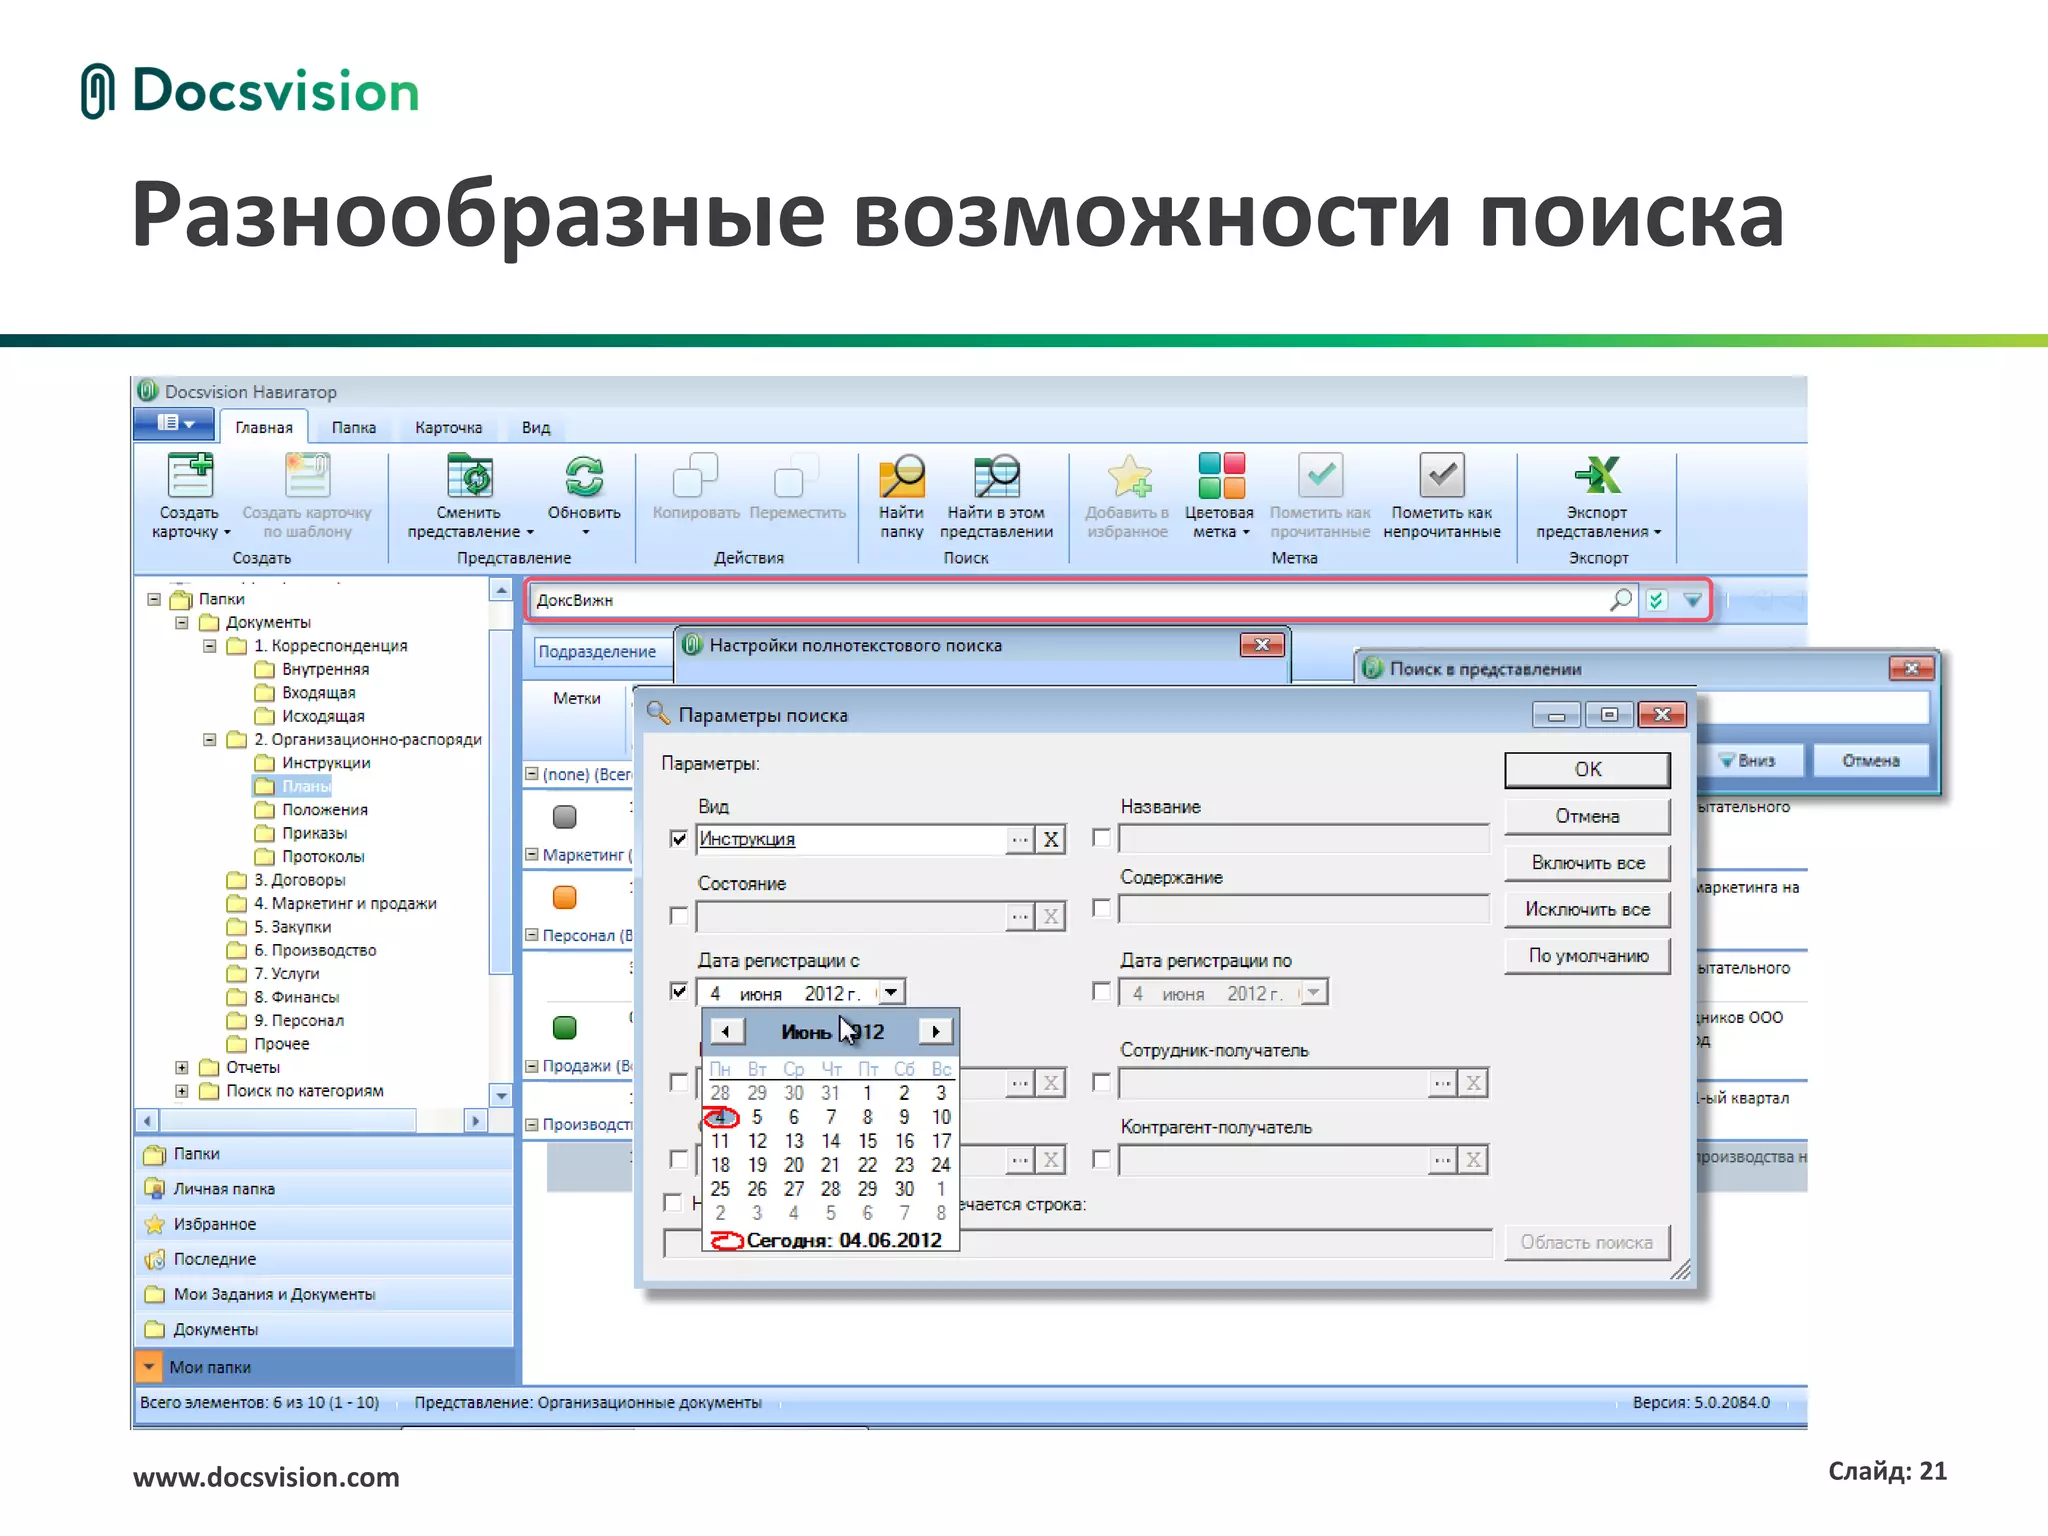2048x1536 pixels.
Task: Click Вниз in Поиск в представлении
Action: 1749,761
